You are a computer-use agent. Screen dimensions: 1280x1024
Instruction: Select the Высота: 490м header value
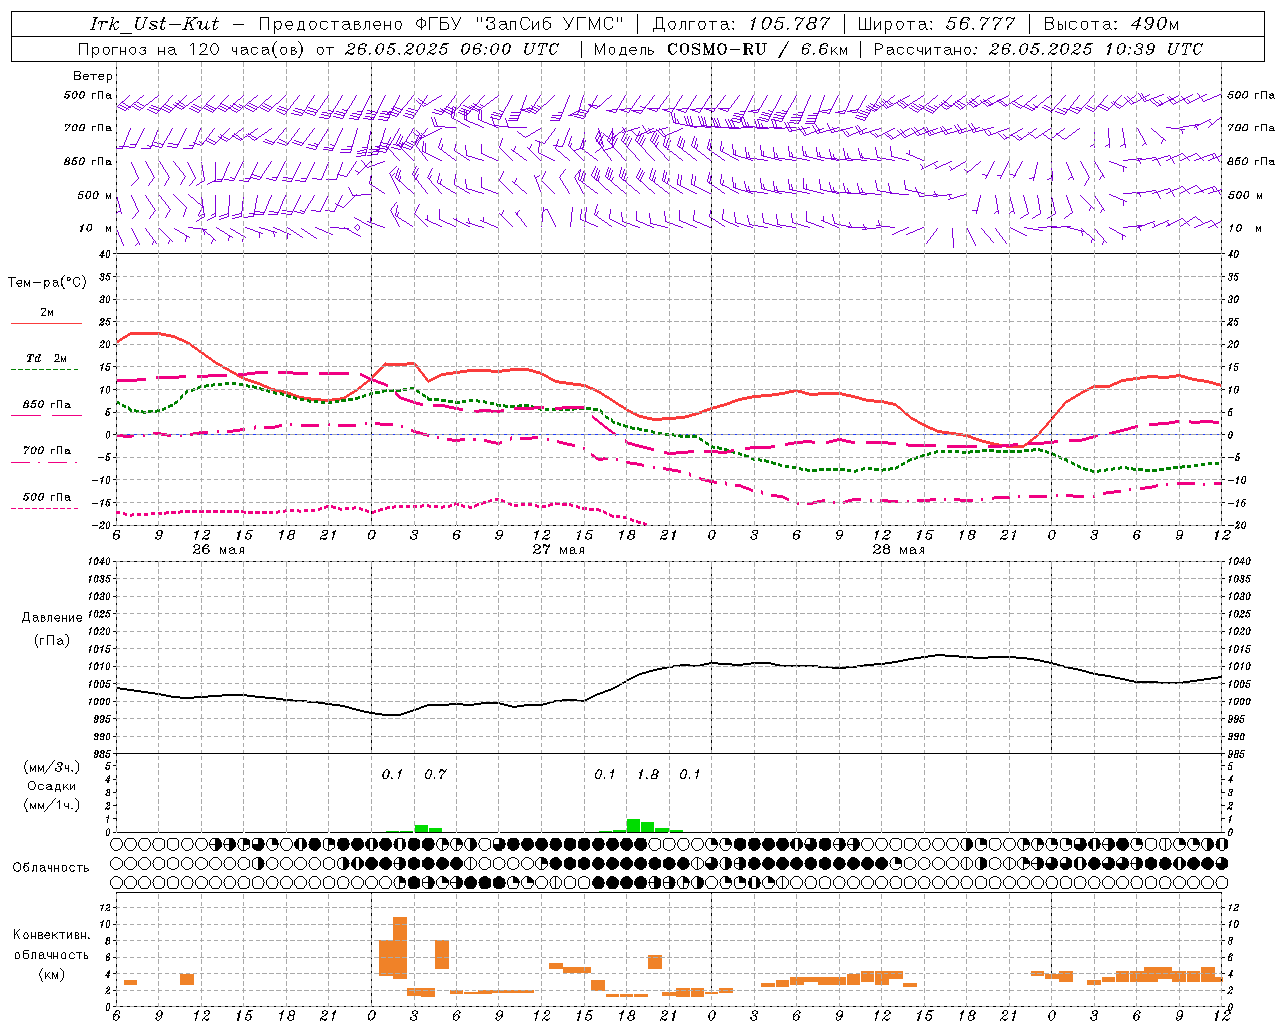coord(1111,24)
